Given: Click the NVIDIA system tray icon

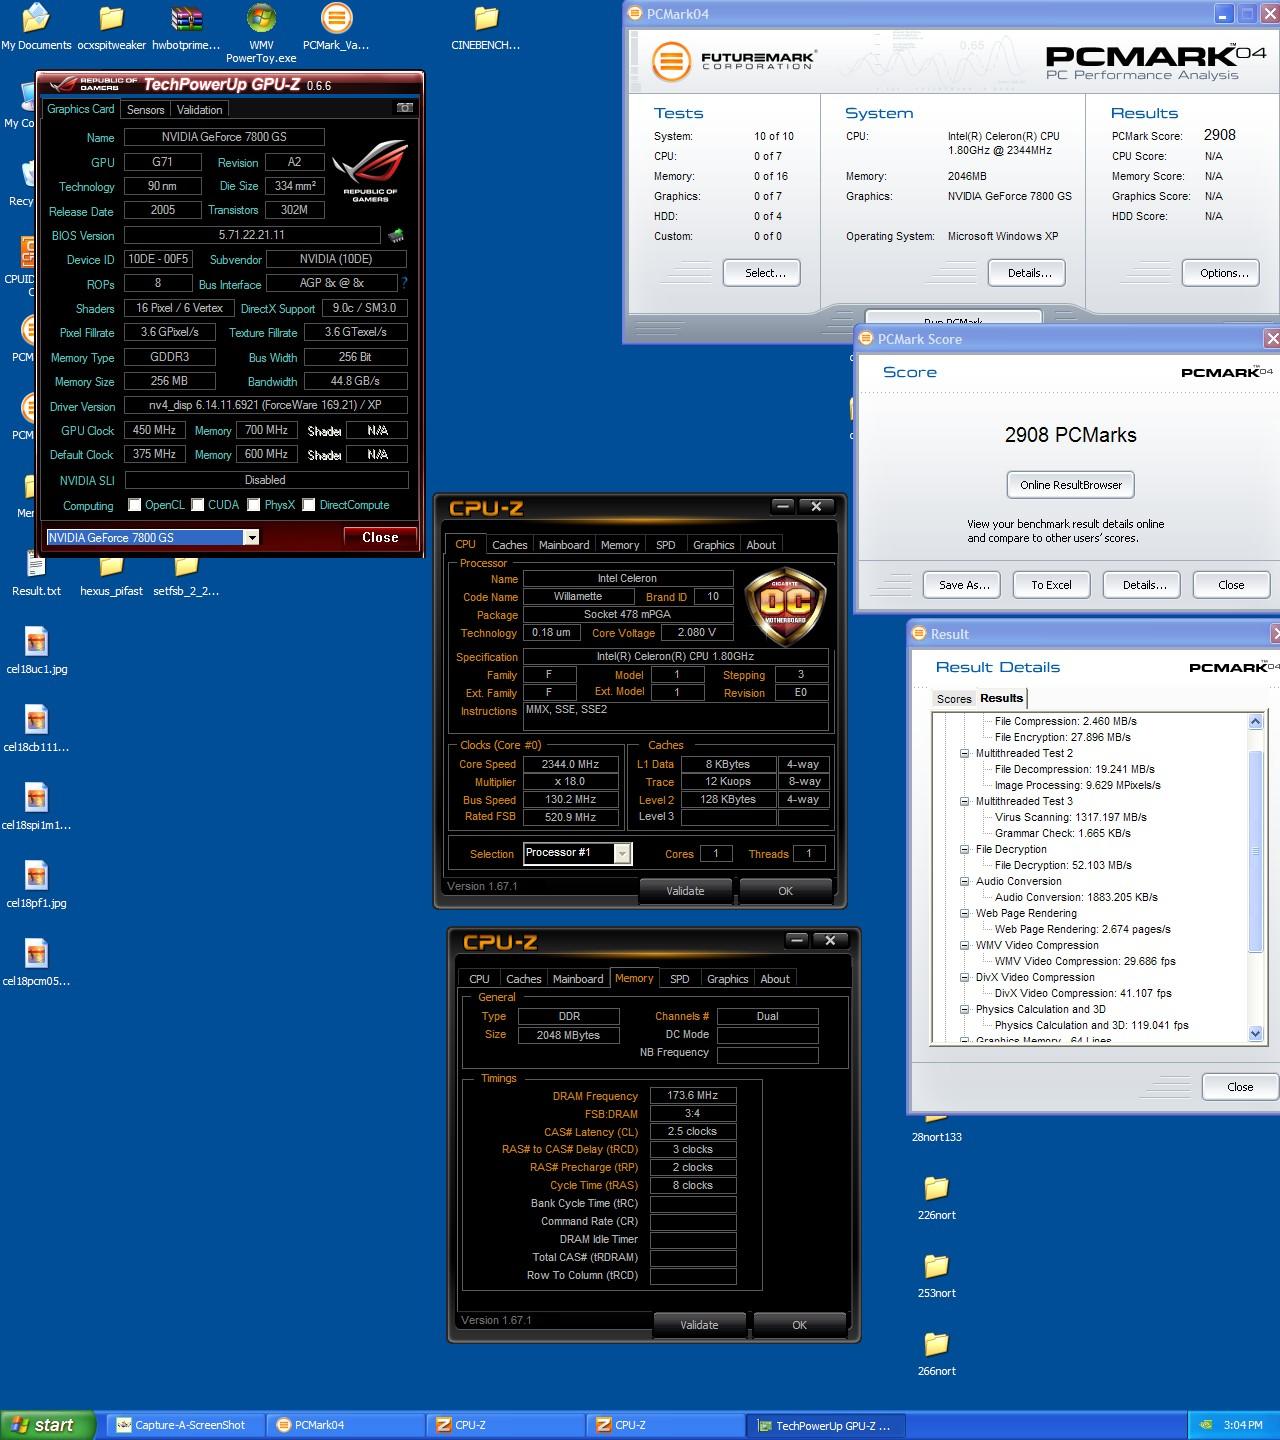Looking at the screenshot, I should [1207, 1425].
